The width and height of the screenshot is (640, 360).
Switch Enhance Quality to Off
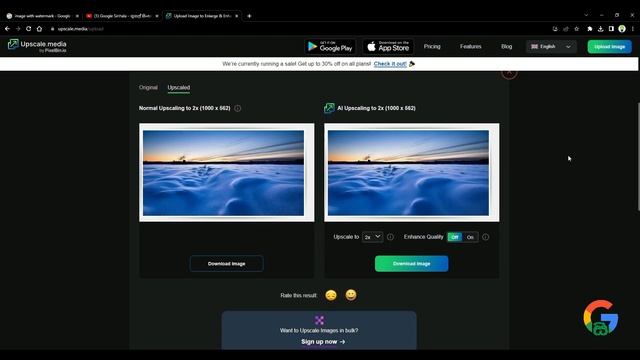[x=455, y=237]
